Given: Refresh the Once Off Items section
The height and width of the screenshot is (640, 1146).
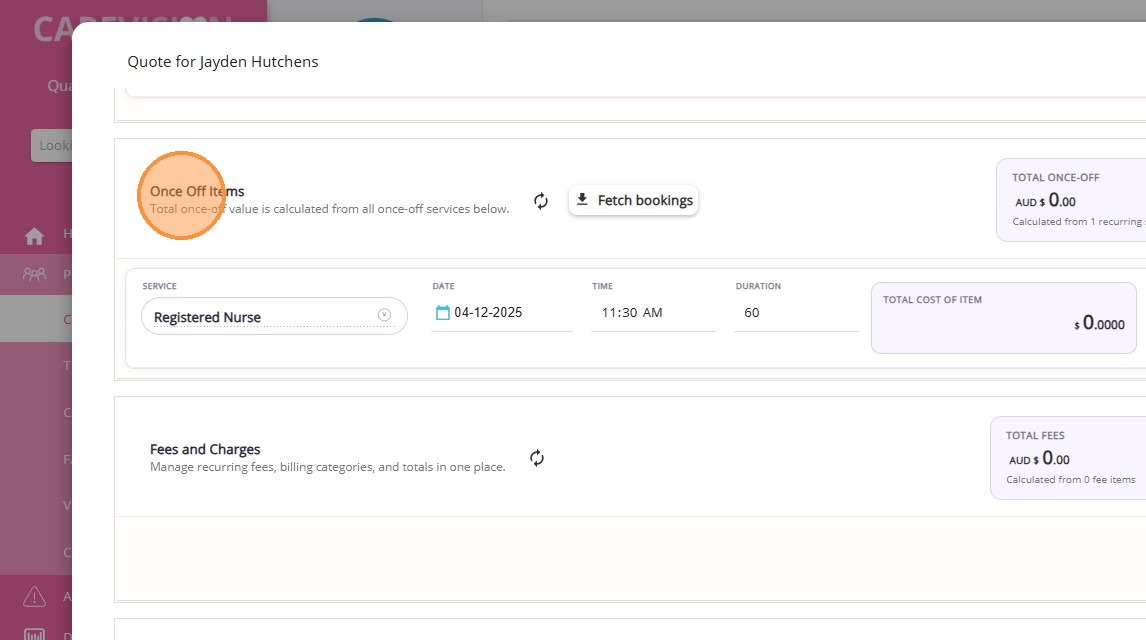Looking at the screenshot, I should pos(541,201).
